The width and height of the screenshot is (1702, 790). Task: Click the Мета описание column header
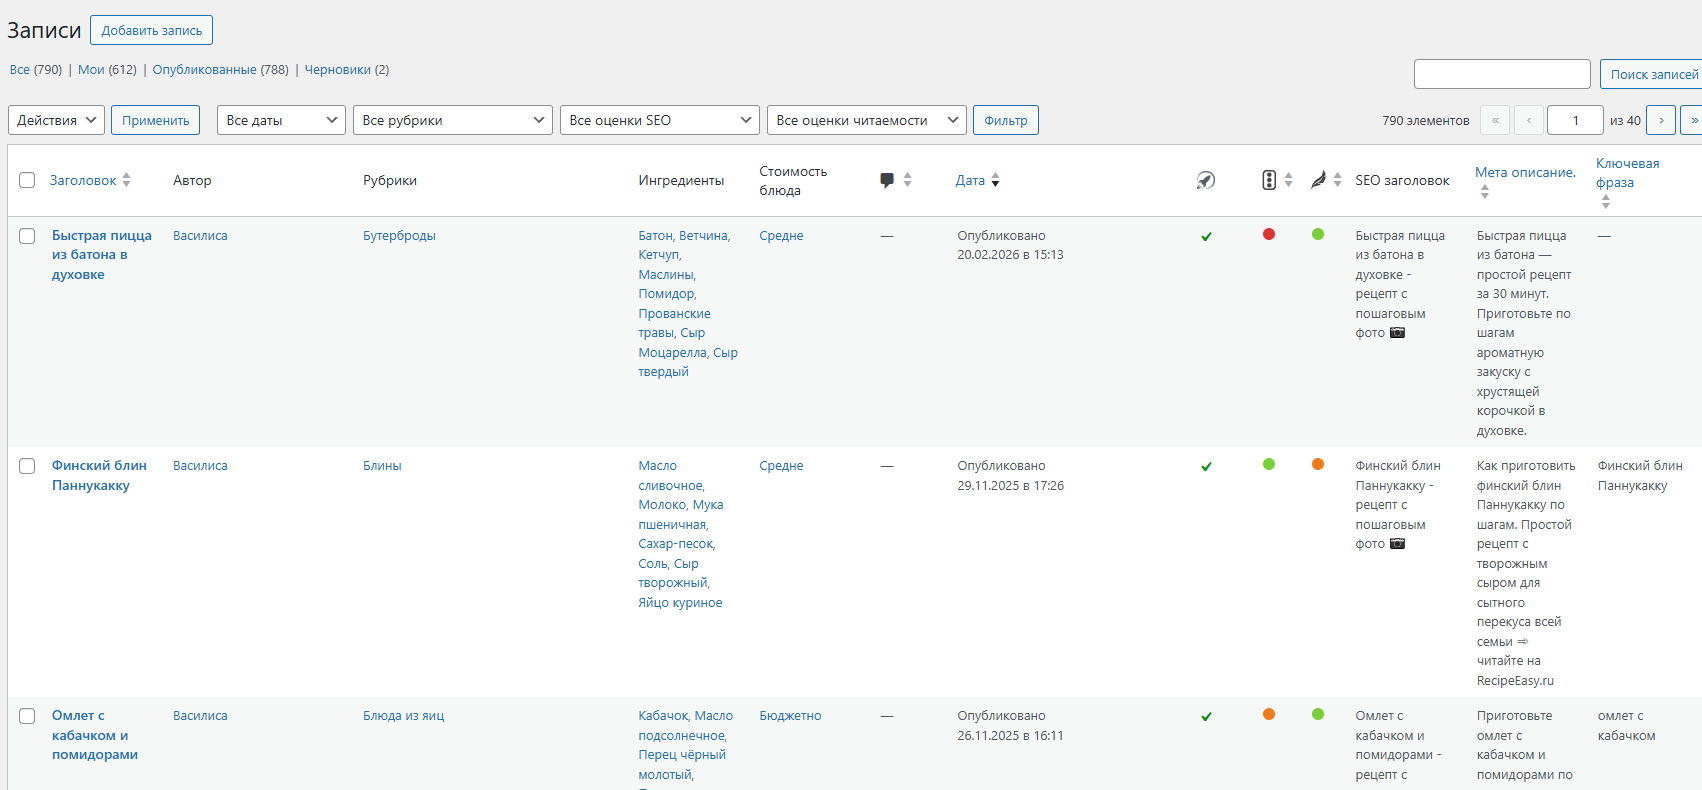1525,173
